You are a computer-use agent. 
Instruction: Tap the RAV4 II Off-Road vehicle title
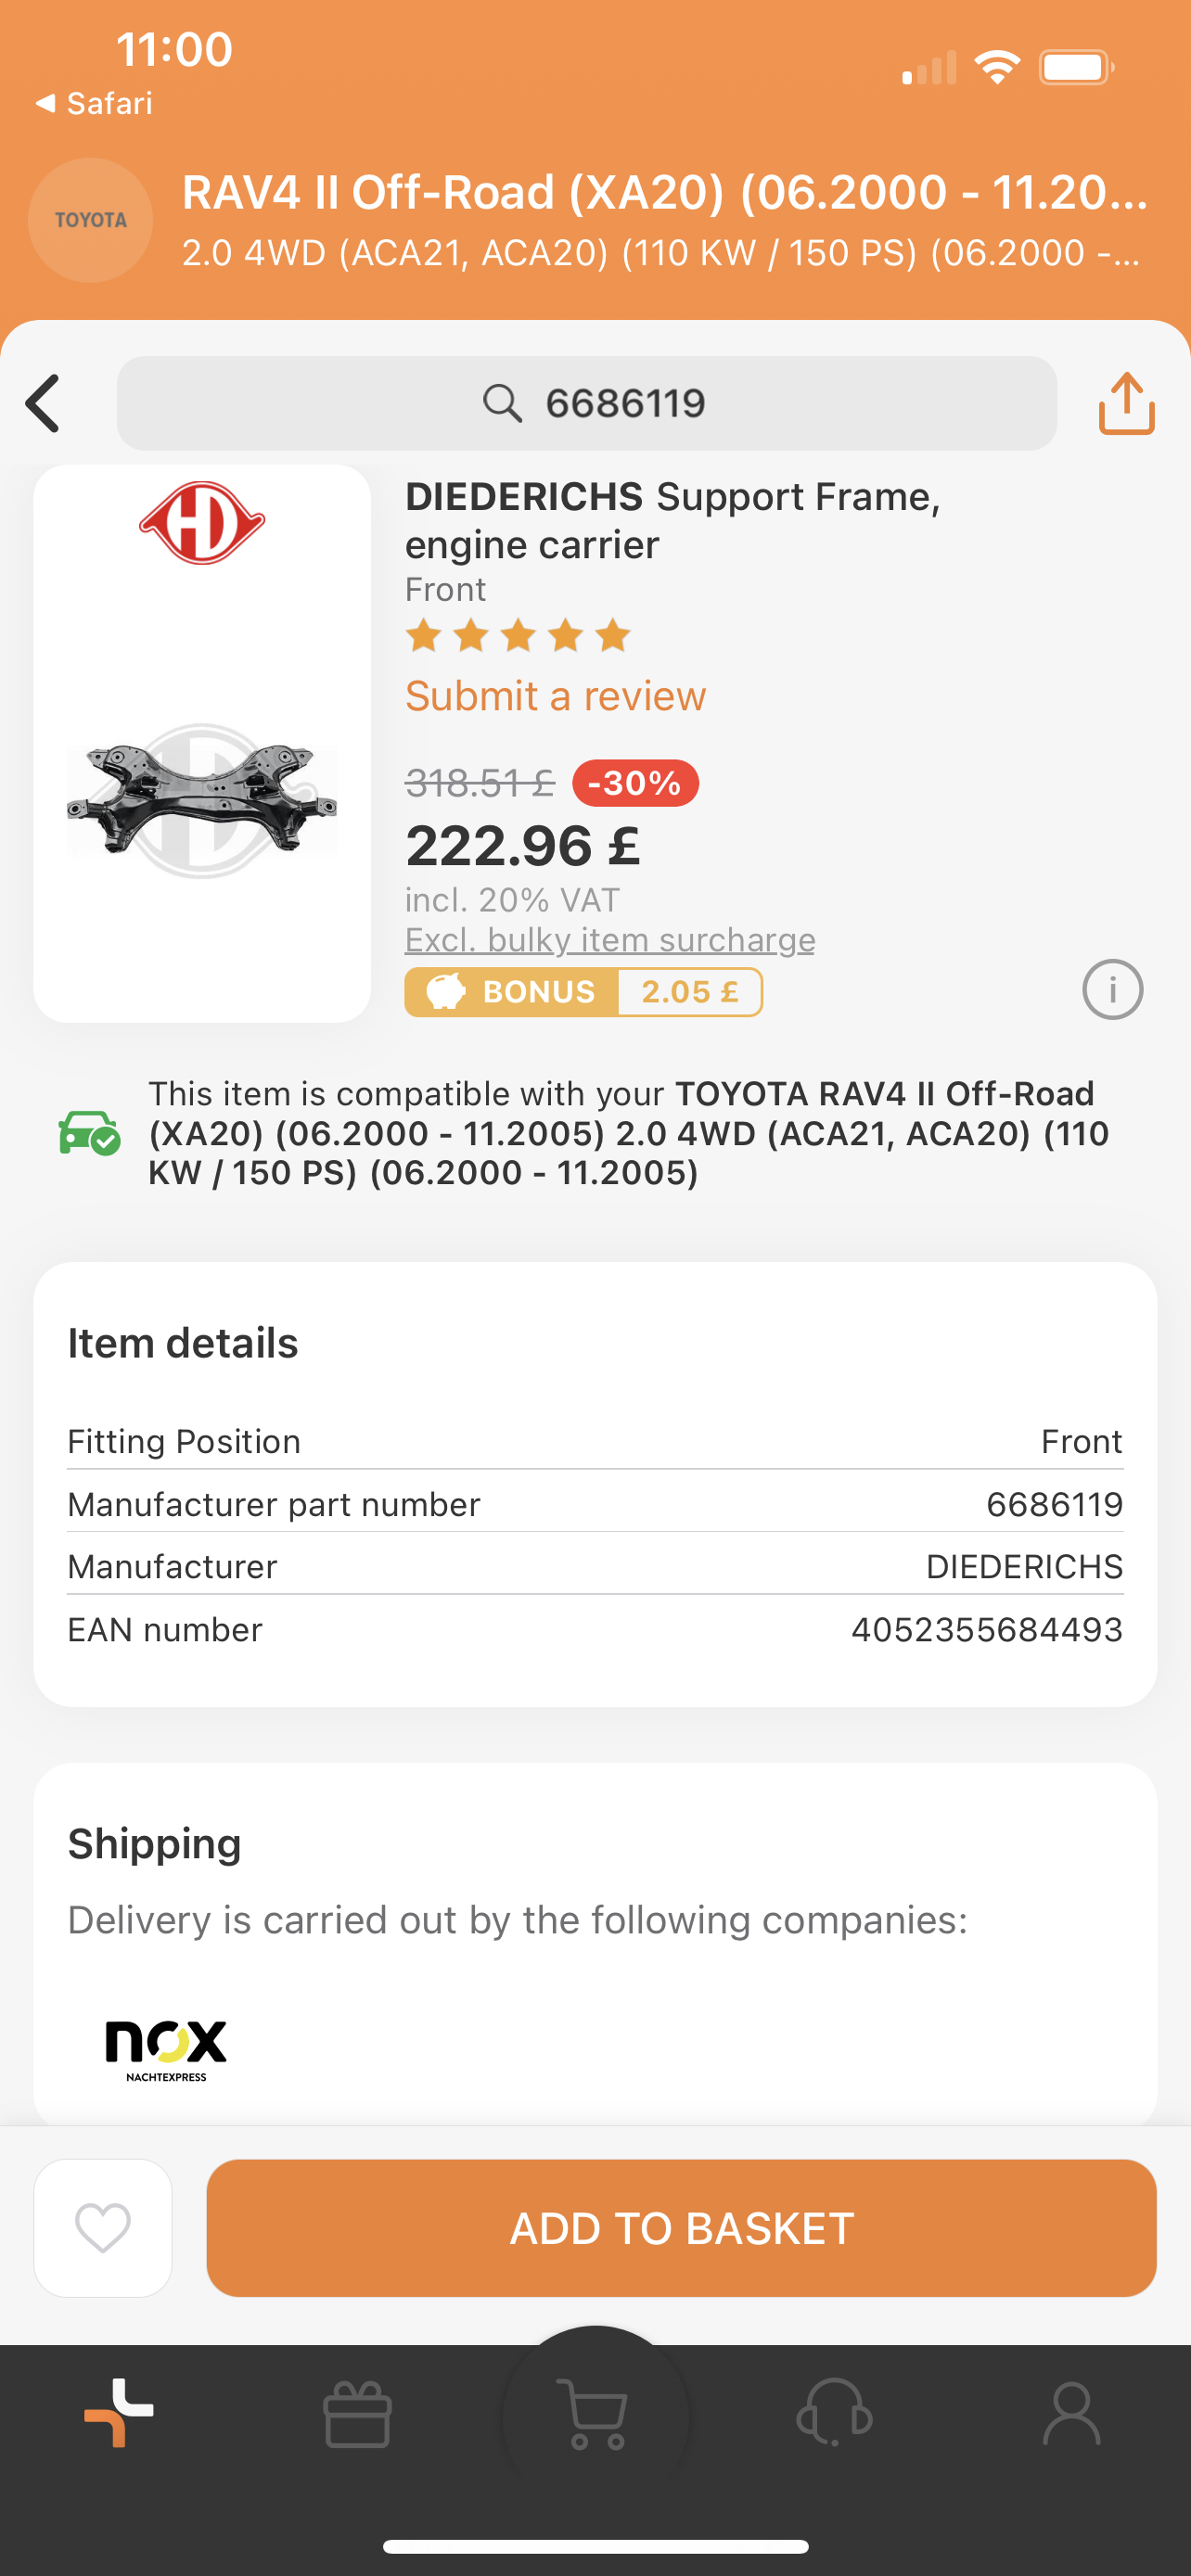coord(663,192)
